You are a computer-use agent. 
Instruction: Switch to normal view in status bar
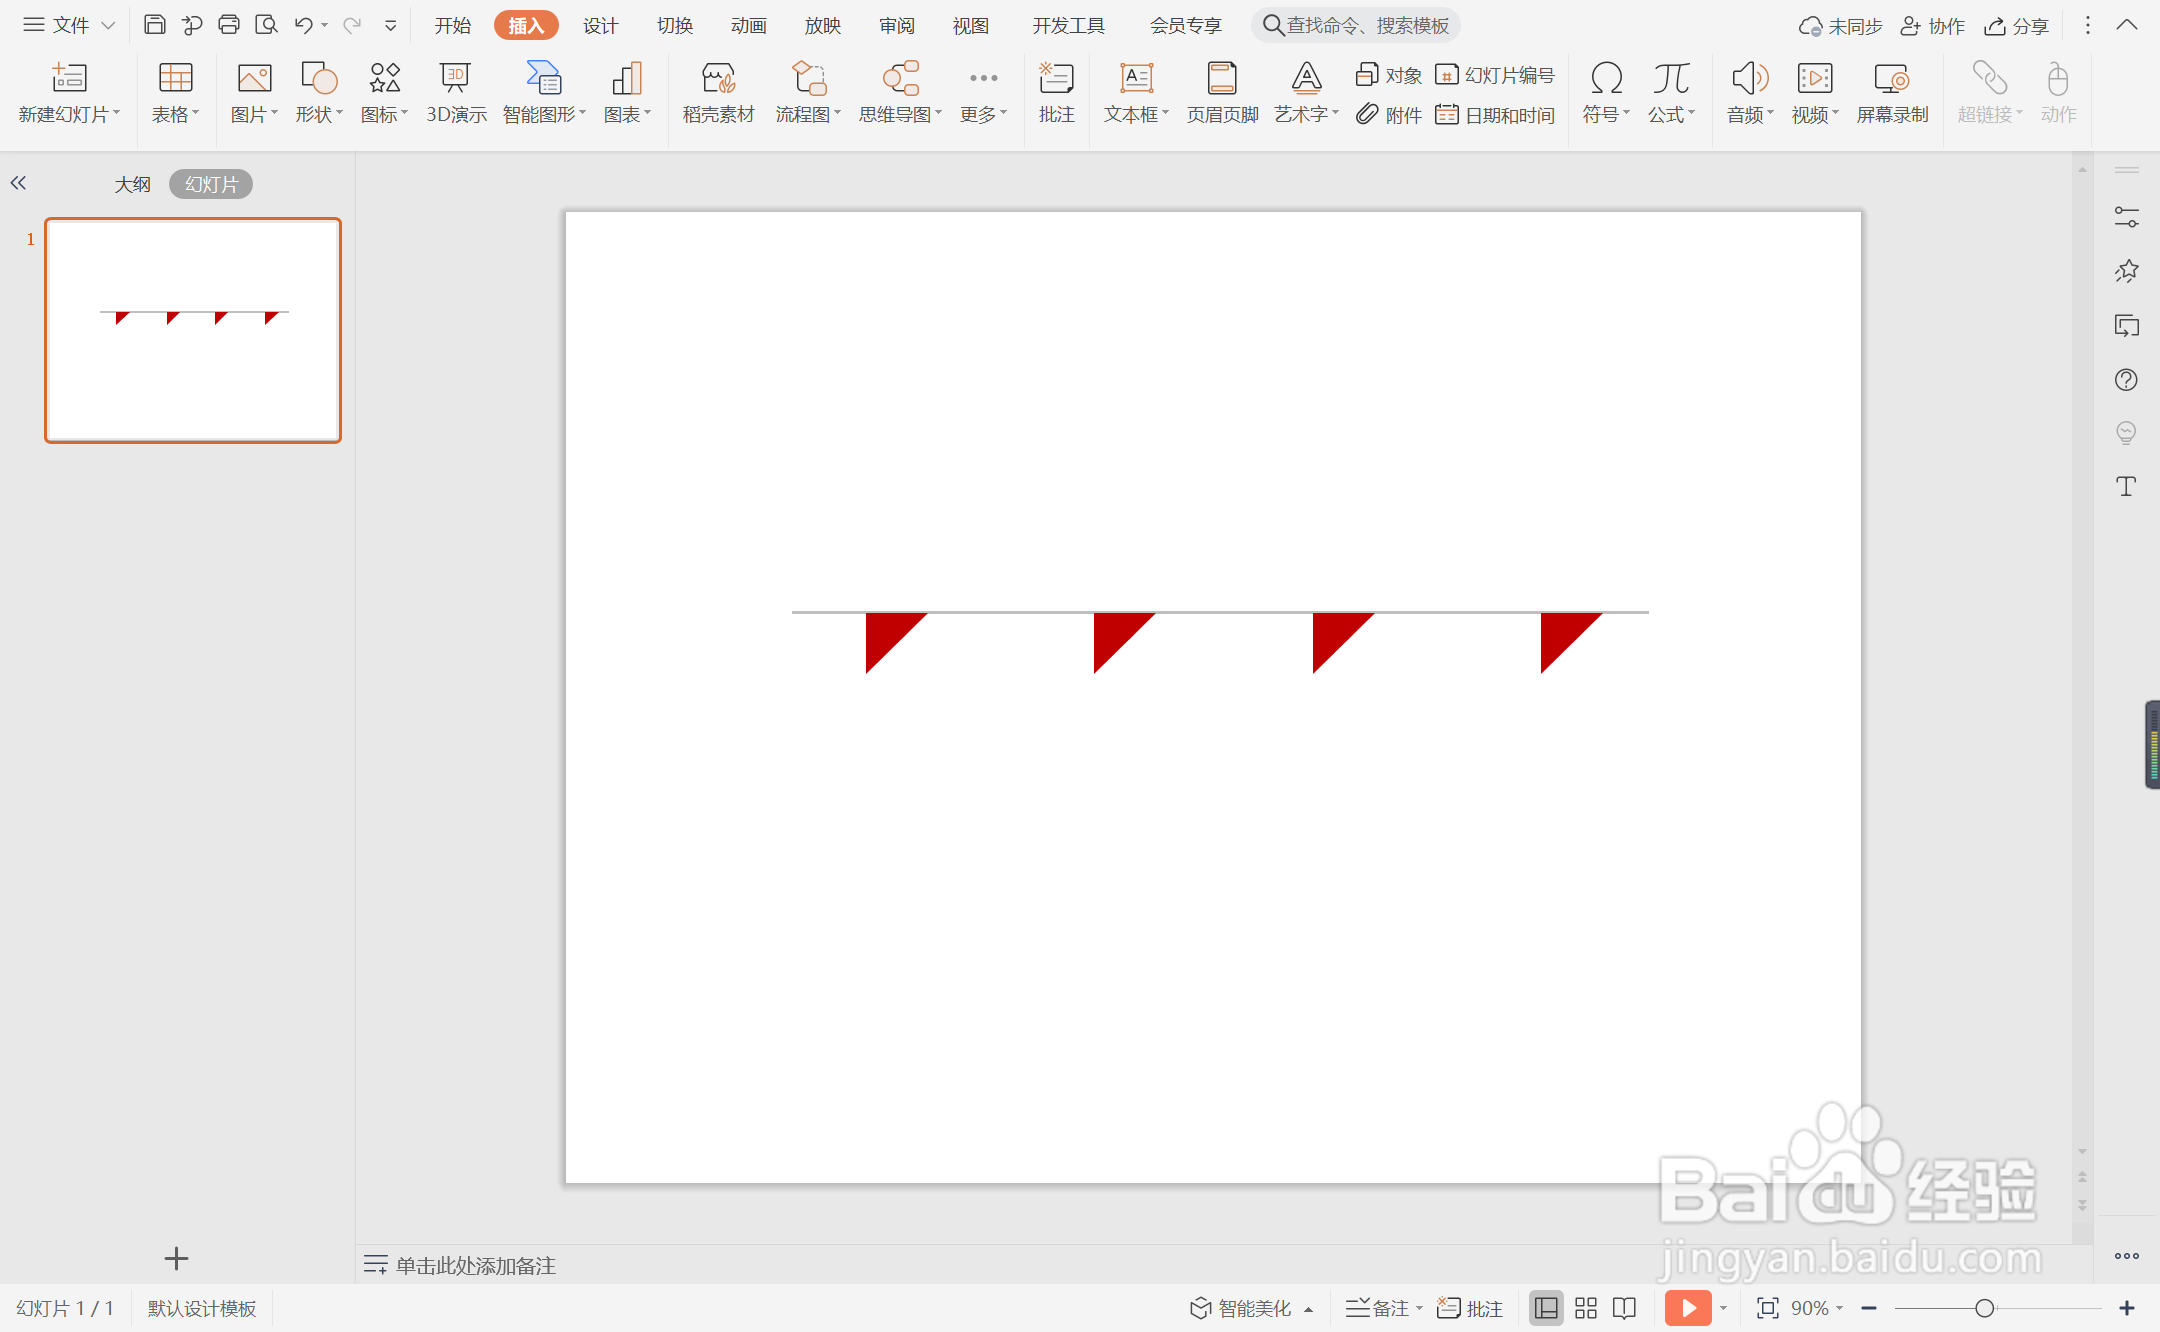pyautogui.click(x=1546, y=1308)
